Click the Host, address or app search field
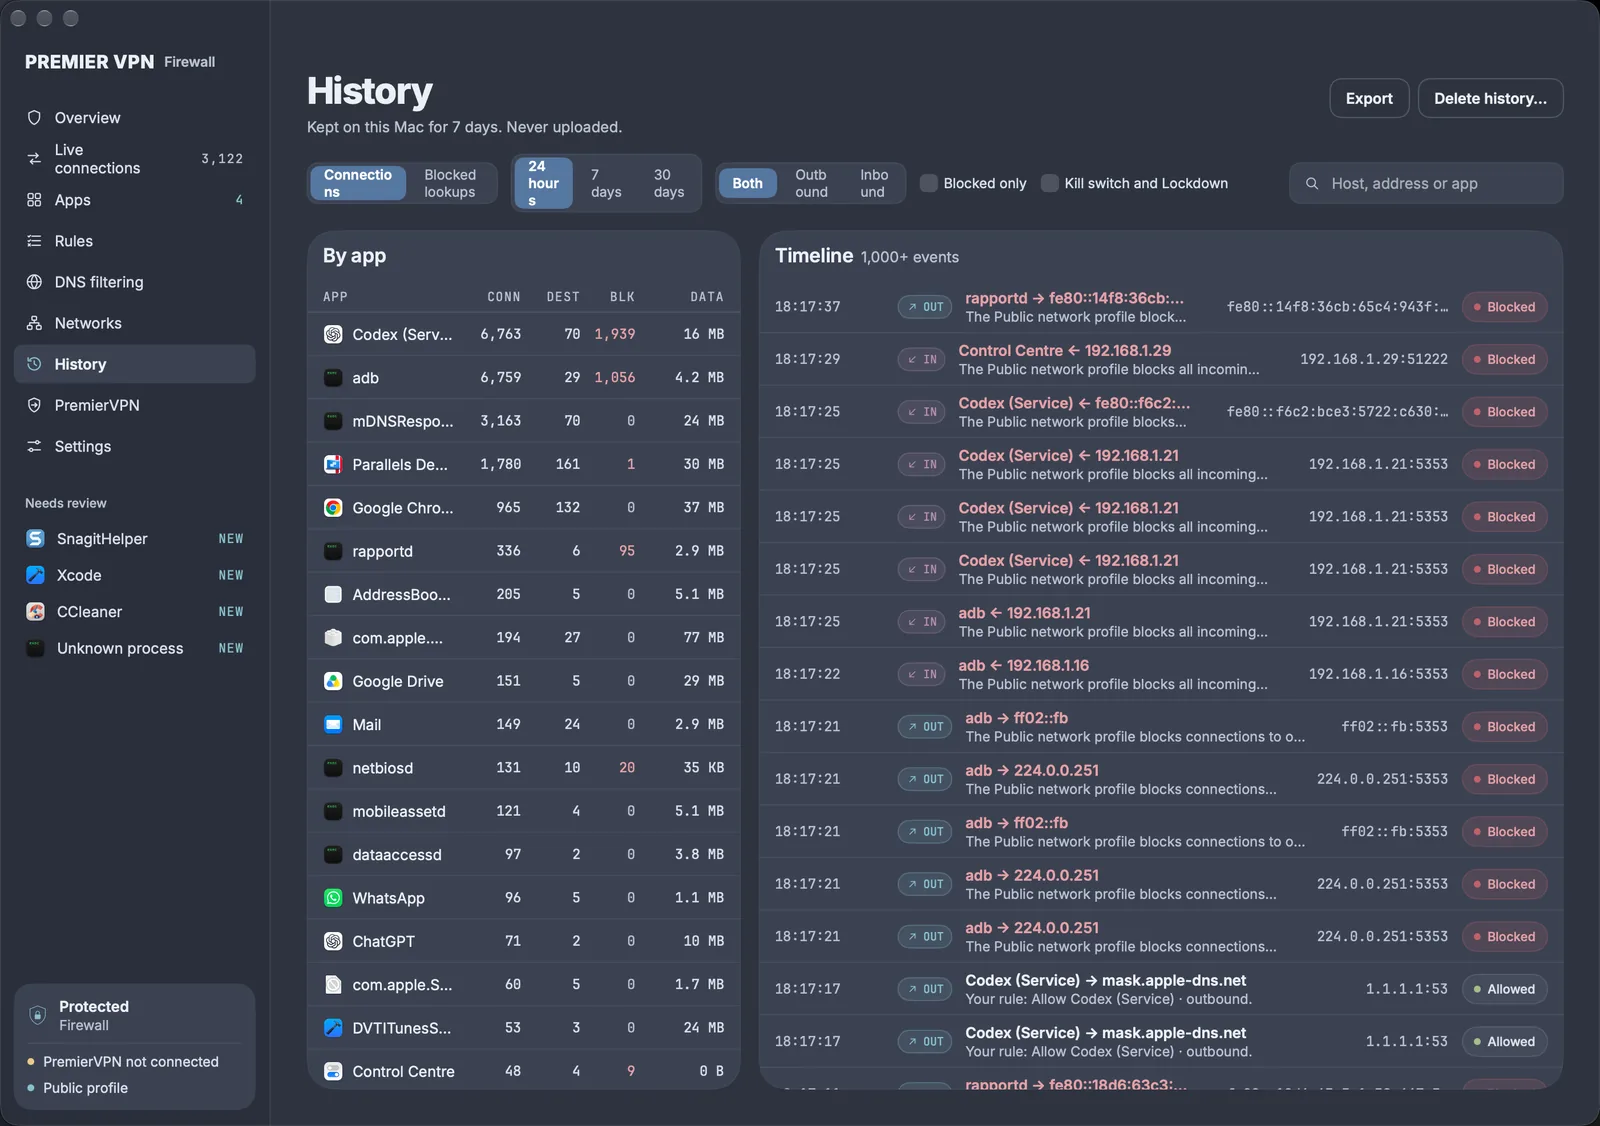 (1426, 183)
